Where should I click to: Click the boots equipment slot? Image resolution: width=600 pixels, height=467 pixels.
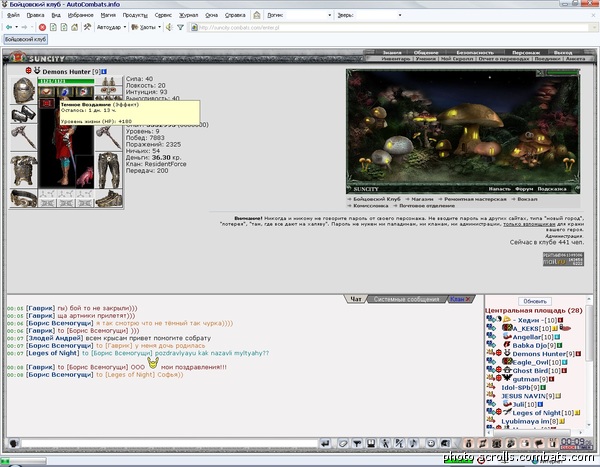(x=109, y=198)
